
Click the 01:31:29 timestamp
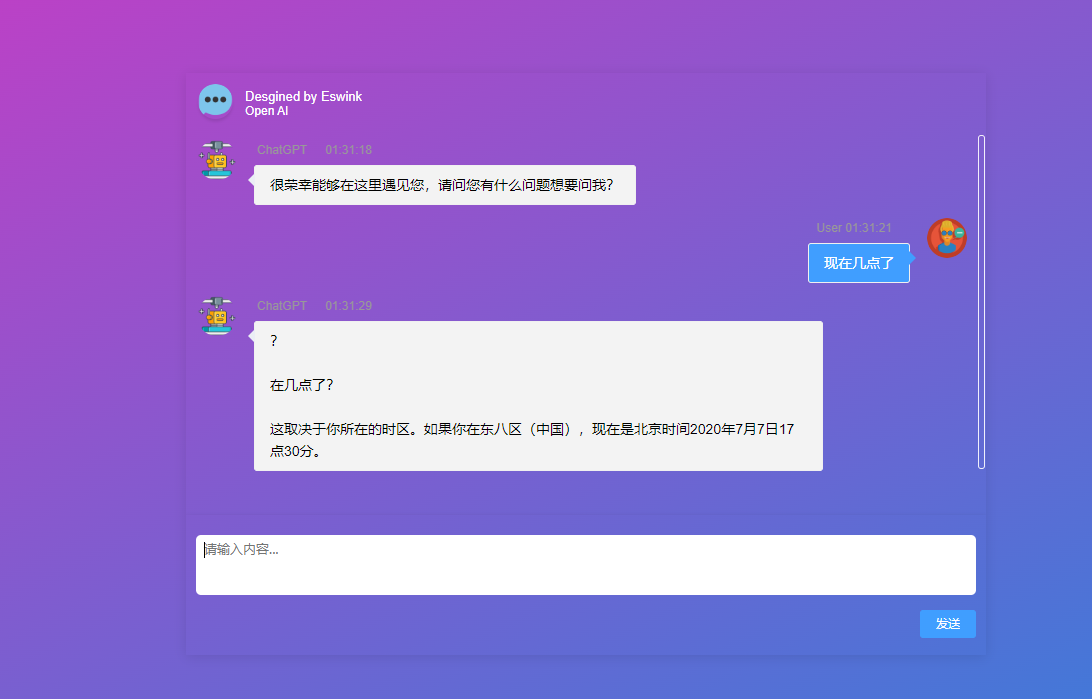click(x=348, y=306)
